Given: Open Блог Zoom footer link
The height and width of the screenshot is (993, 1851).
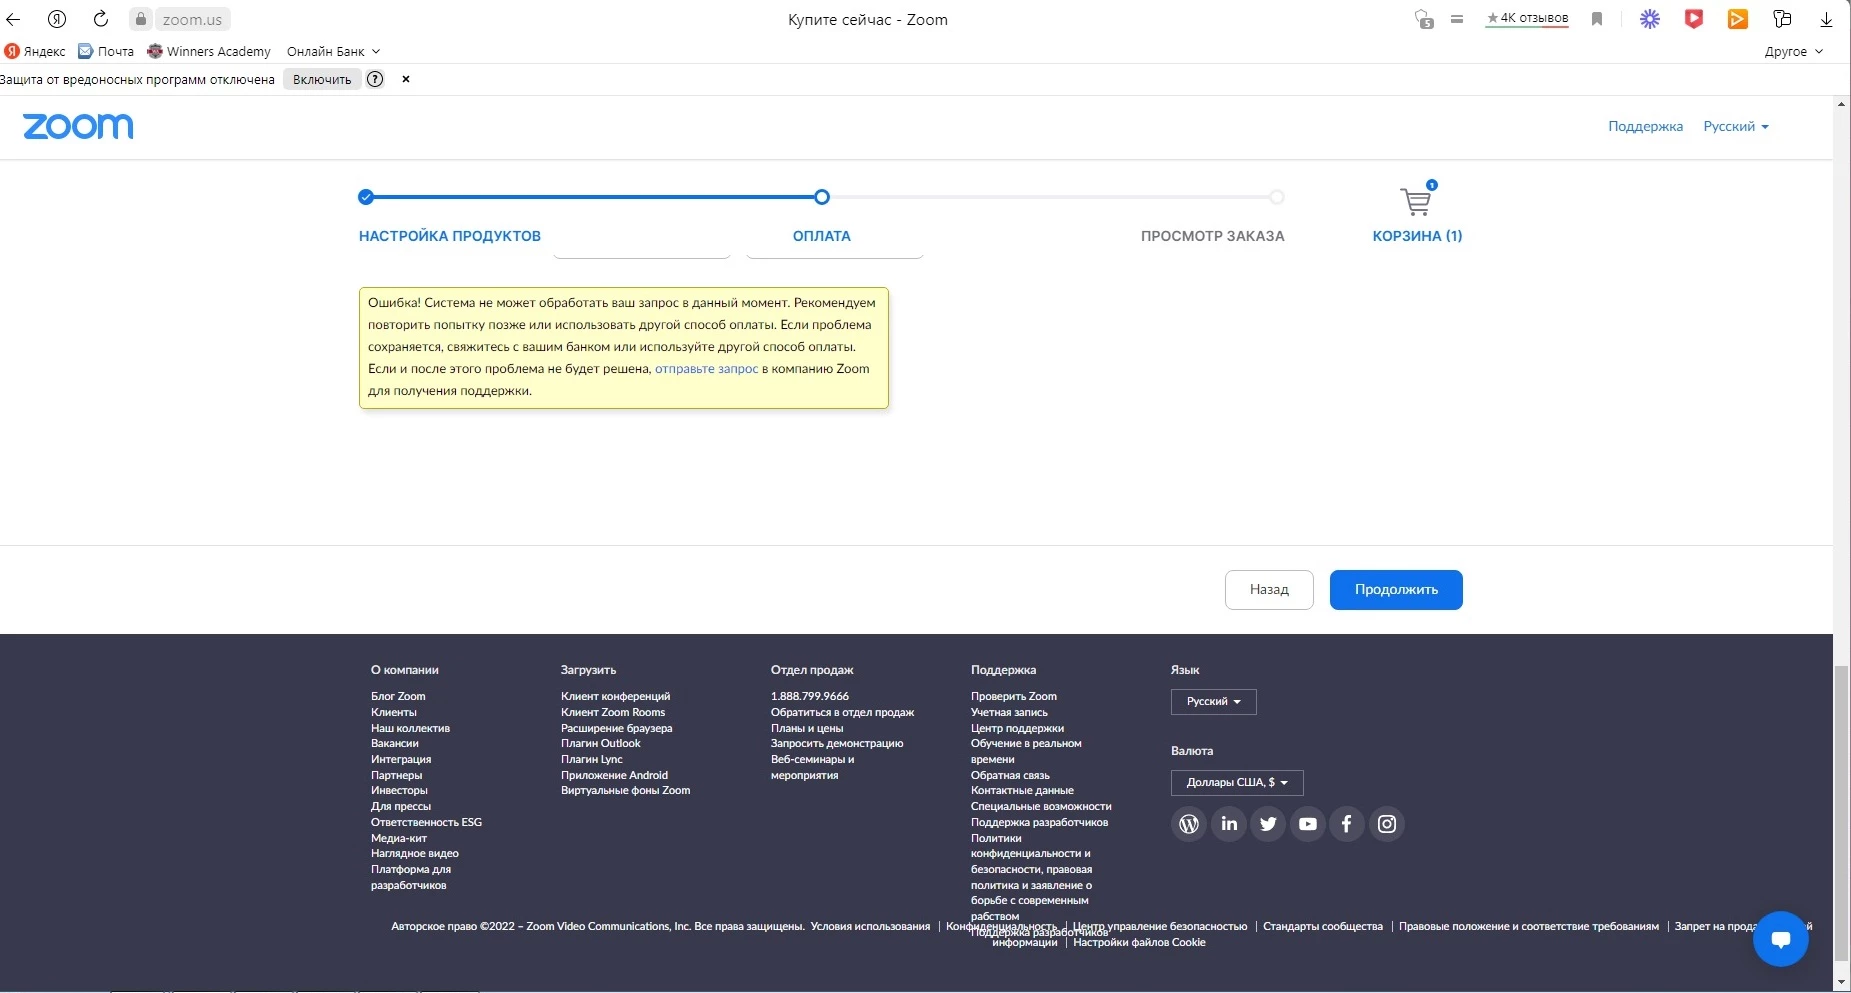Looking at the screenshot, I should (398, 696).
